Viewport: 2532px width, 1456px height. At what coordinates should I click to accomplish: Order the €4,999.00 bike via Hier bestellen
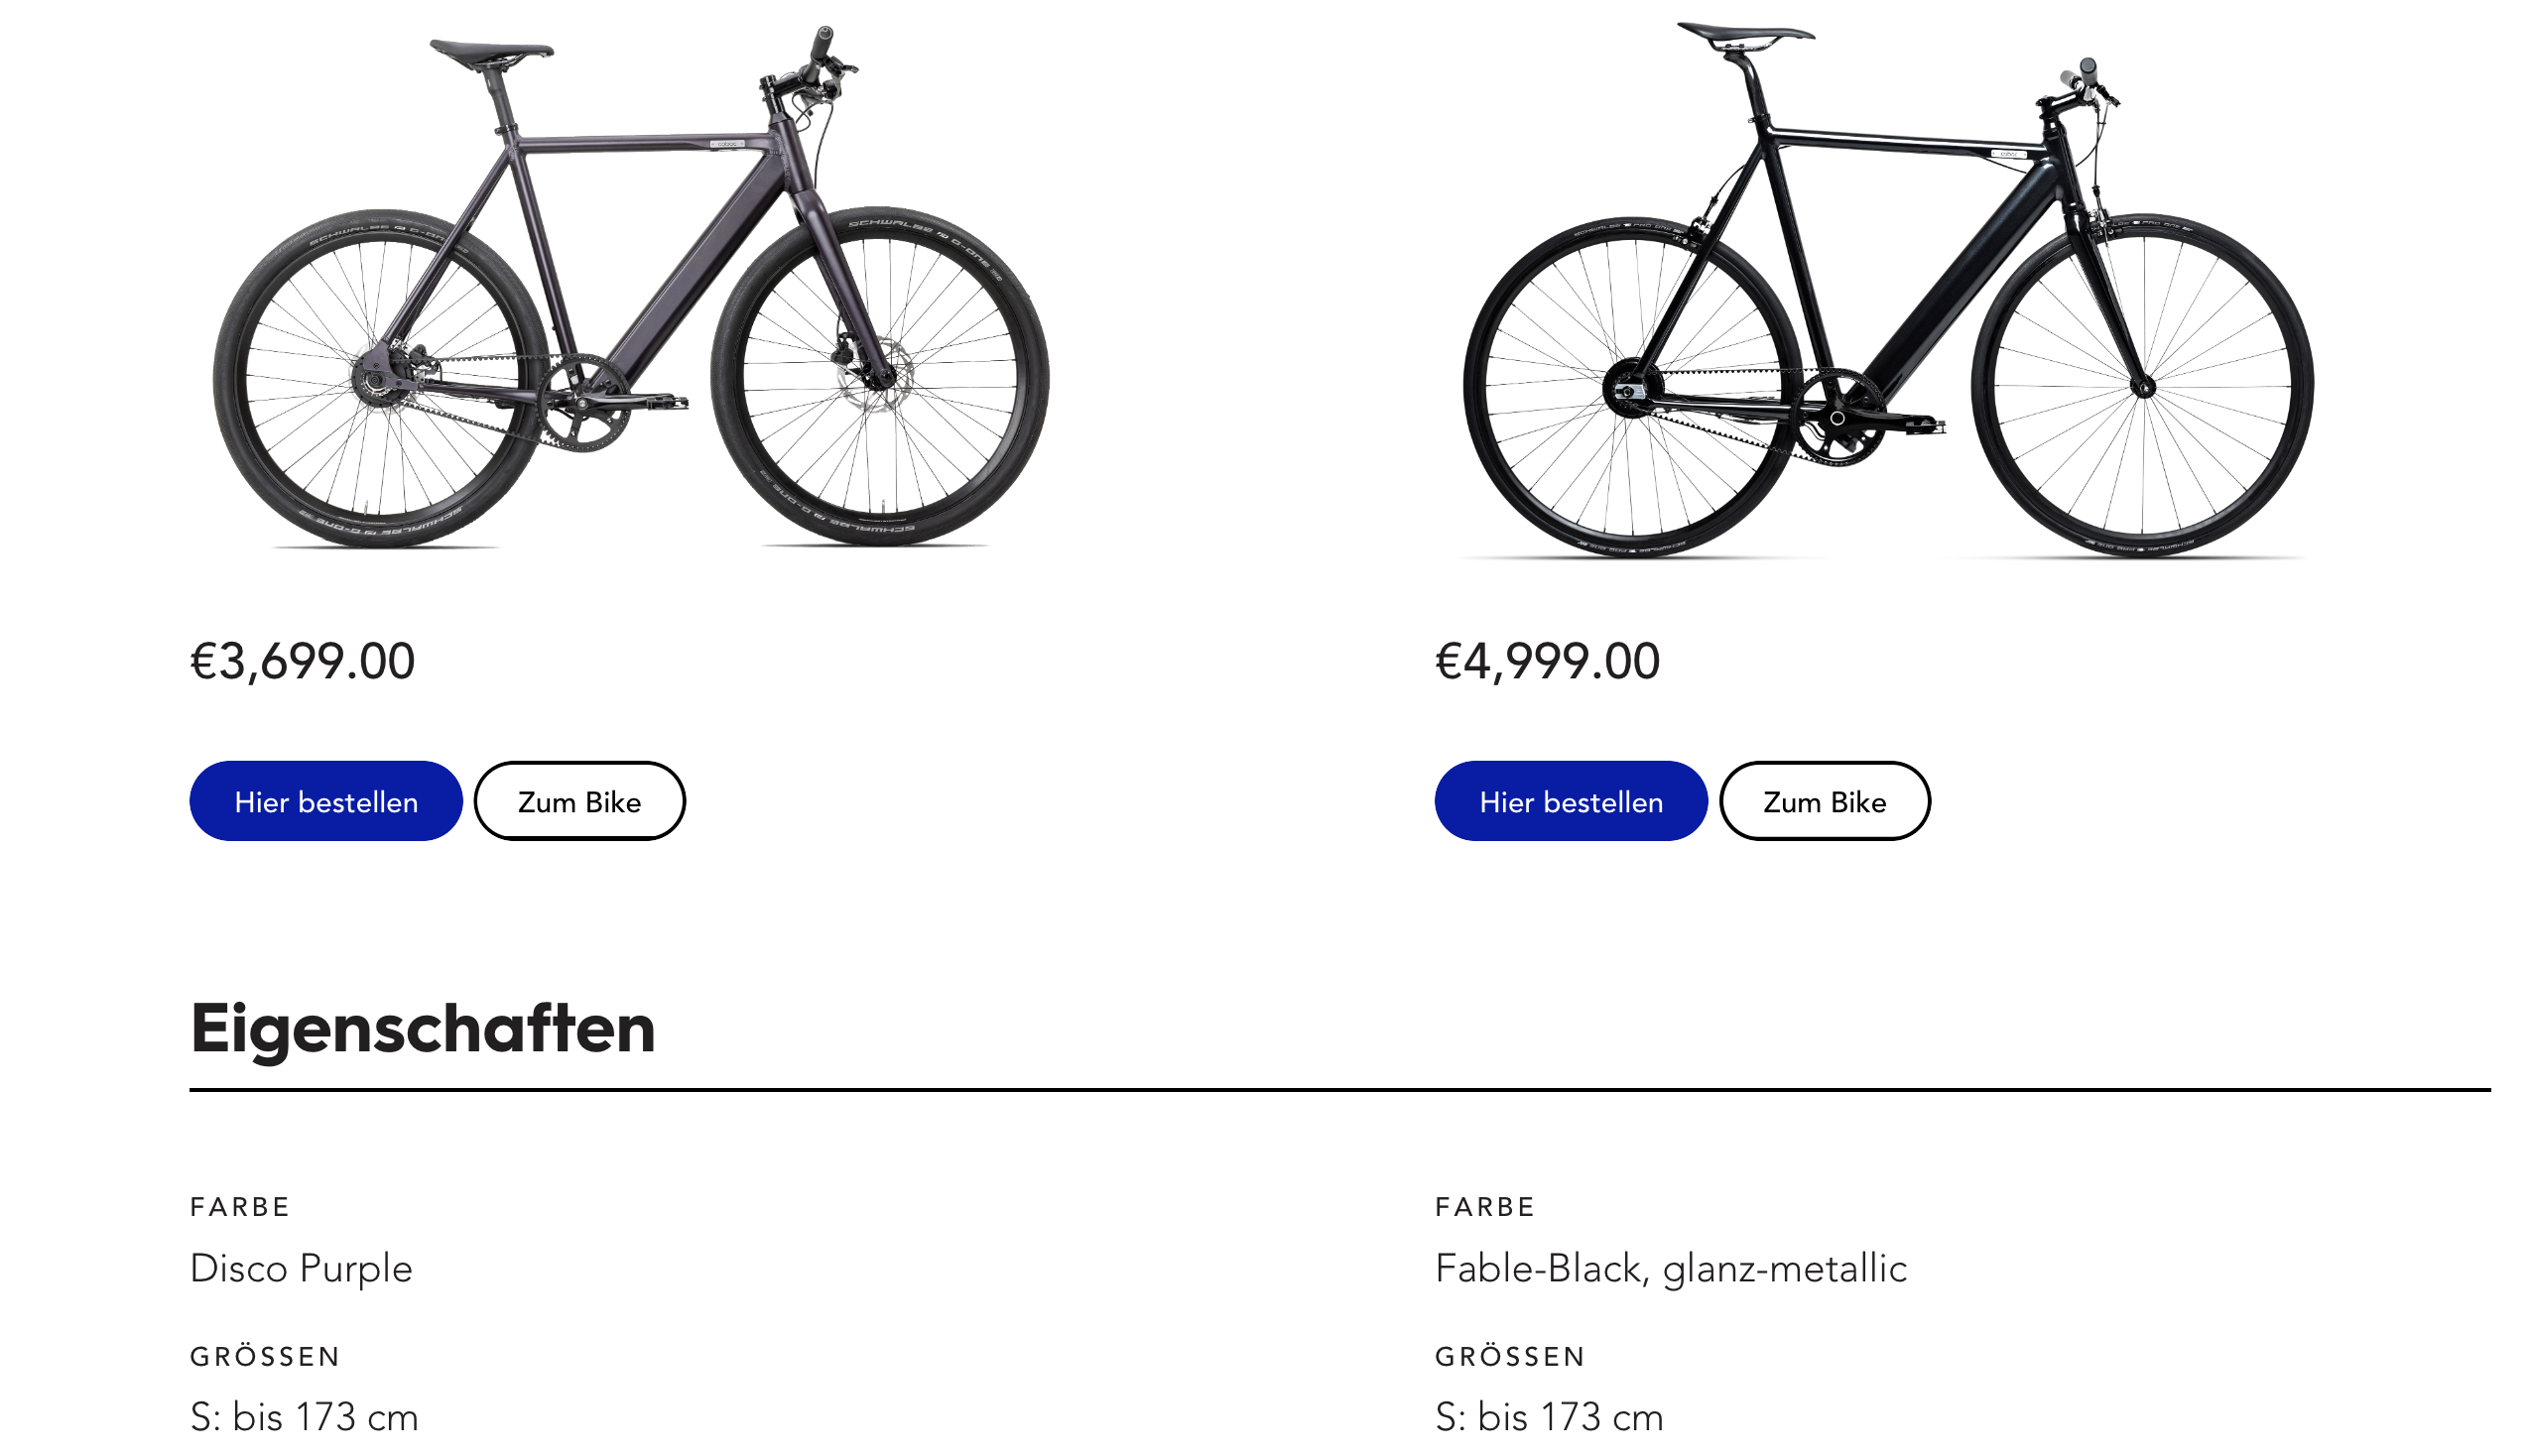pos(1571,801)
